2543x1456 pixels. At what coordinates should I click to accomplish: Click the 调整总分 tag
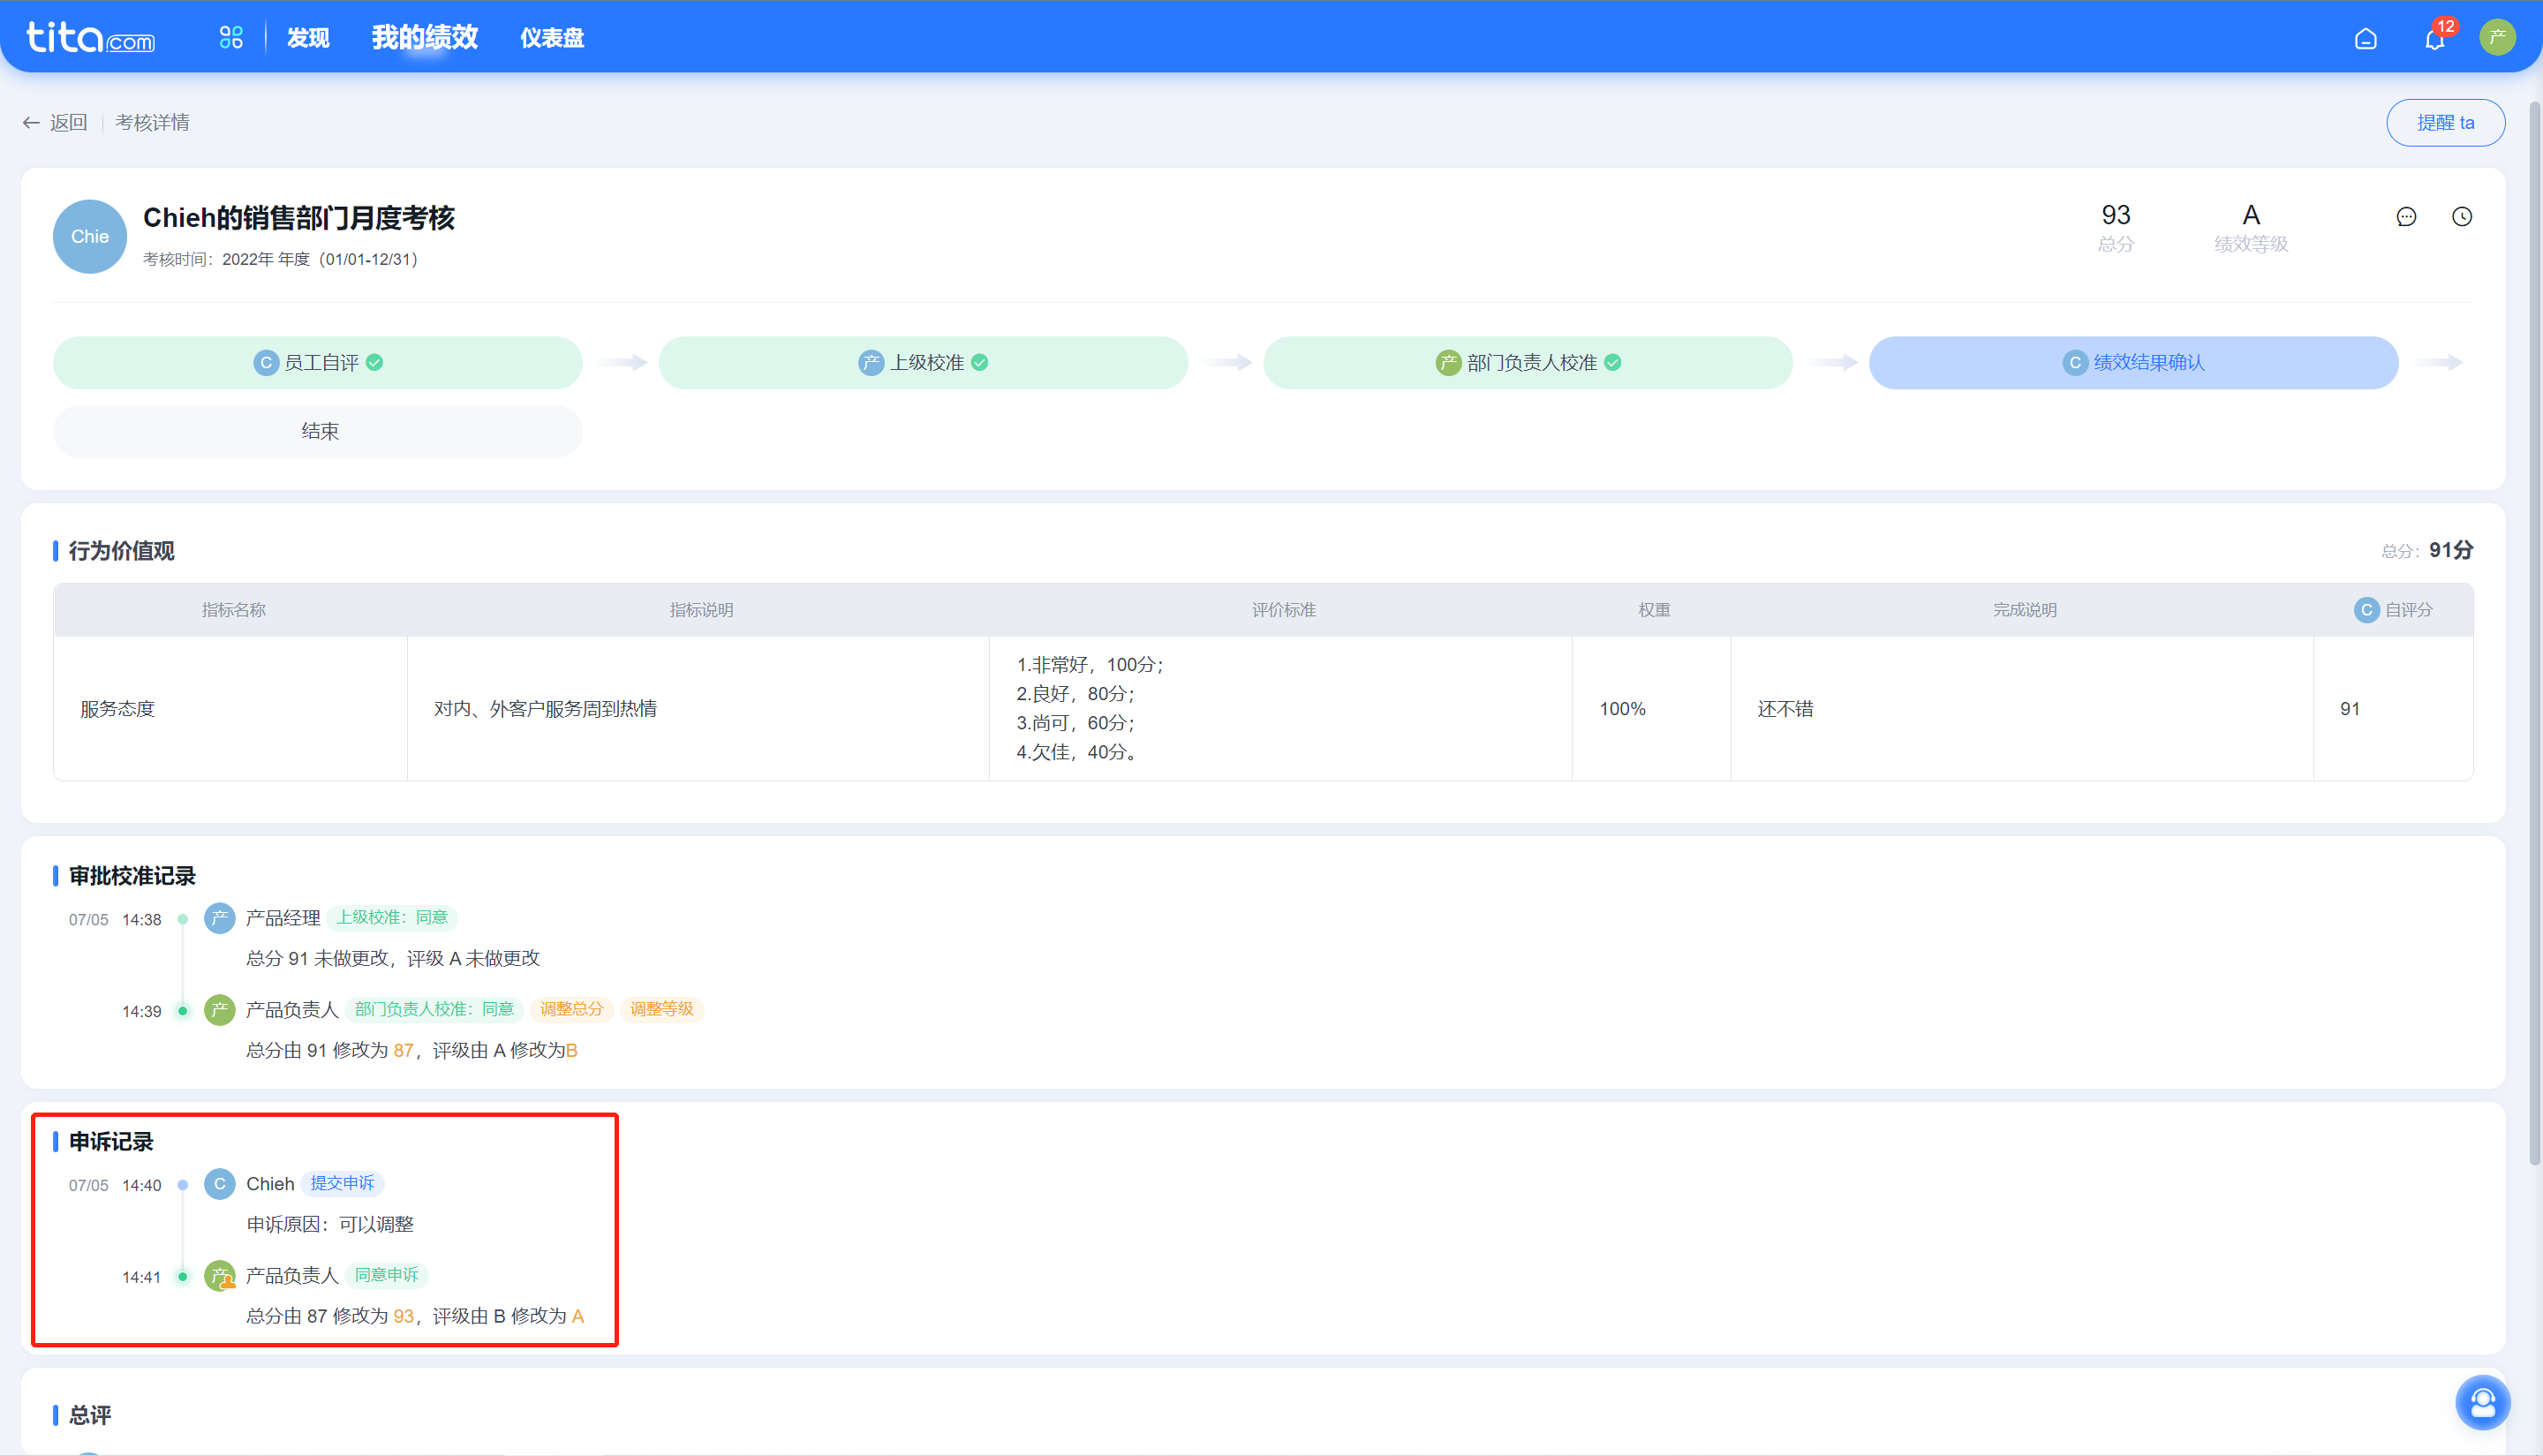[571, 1009]
